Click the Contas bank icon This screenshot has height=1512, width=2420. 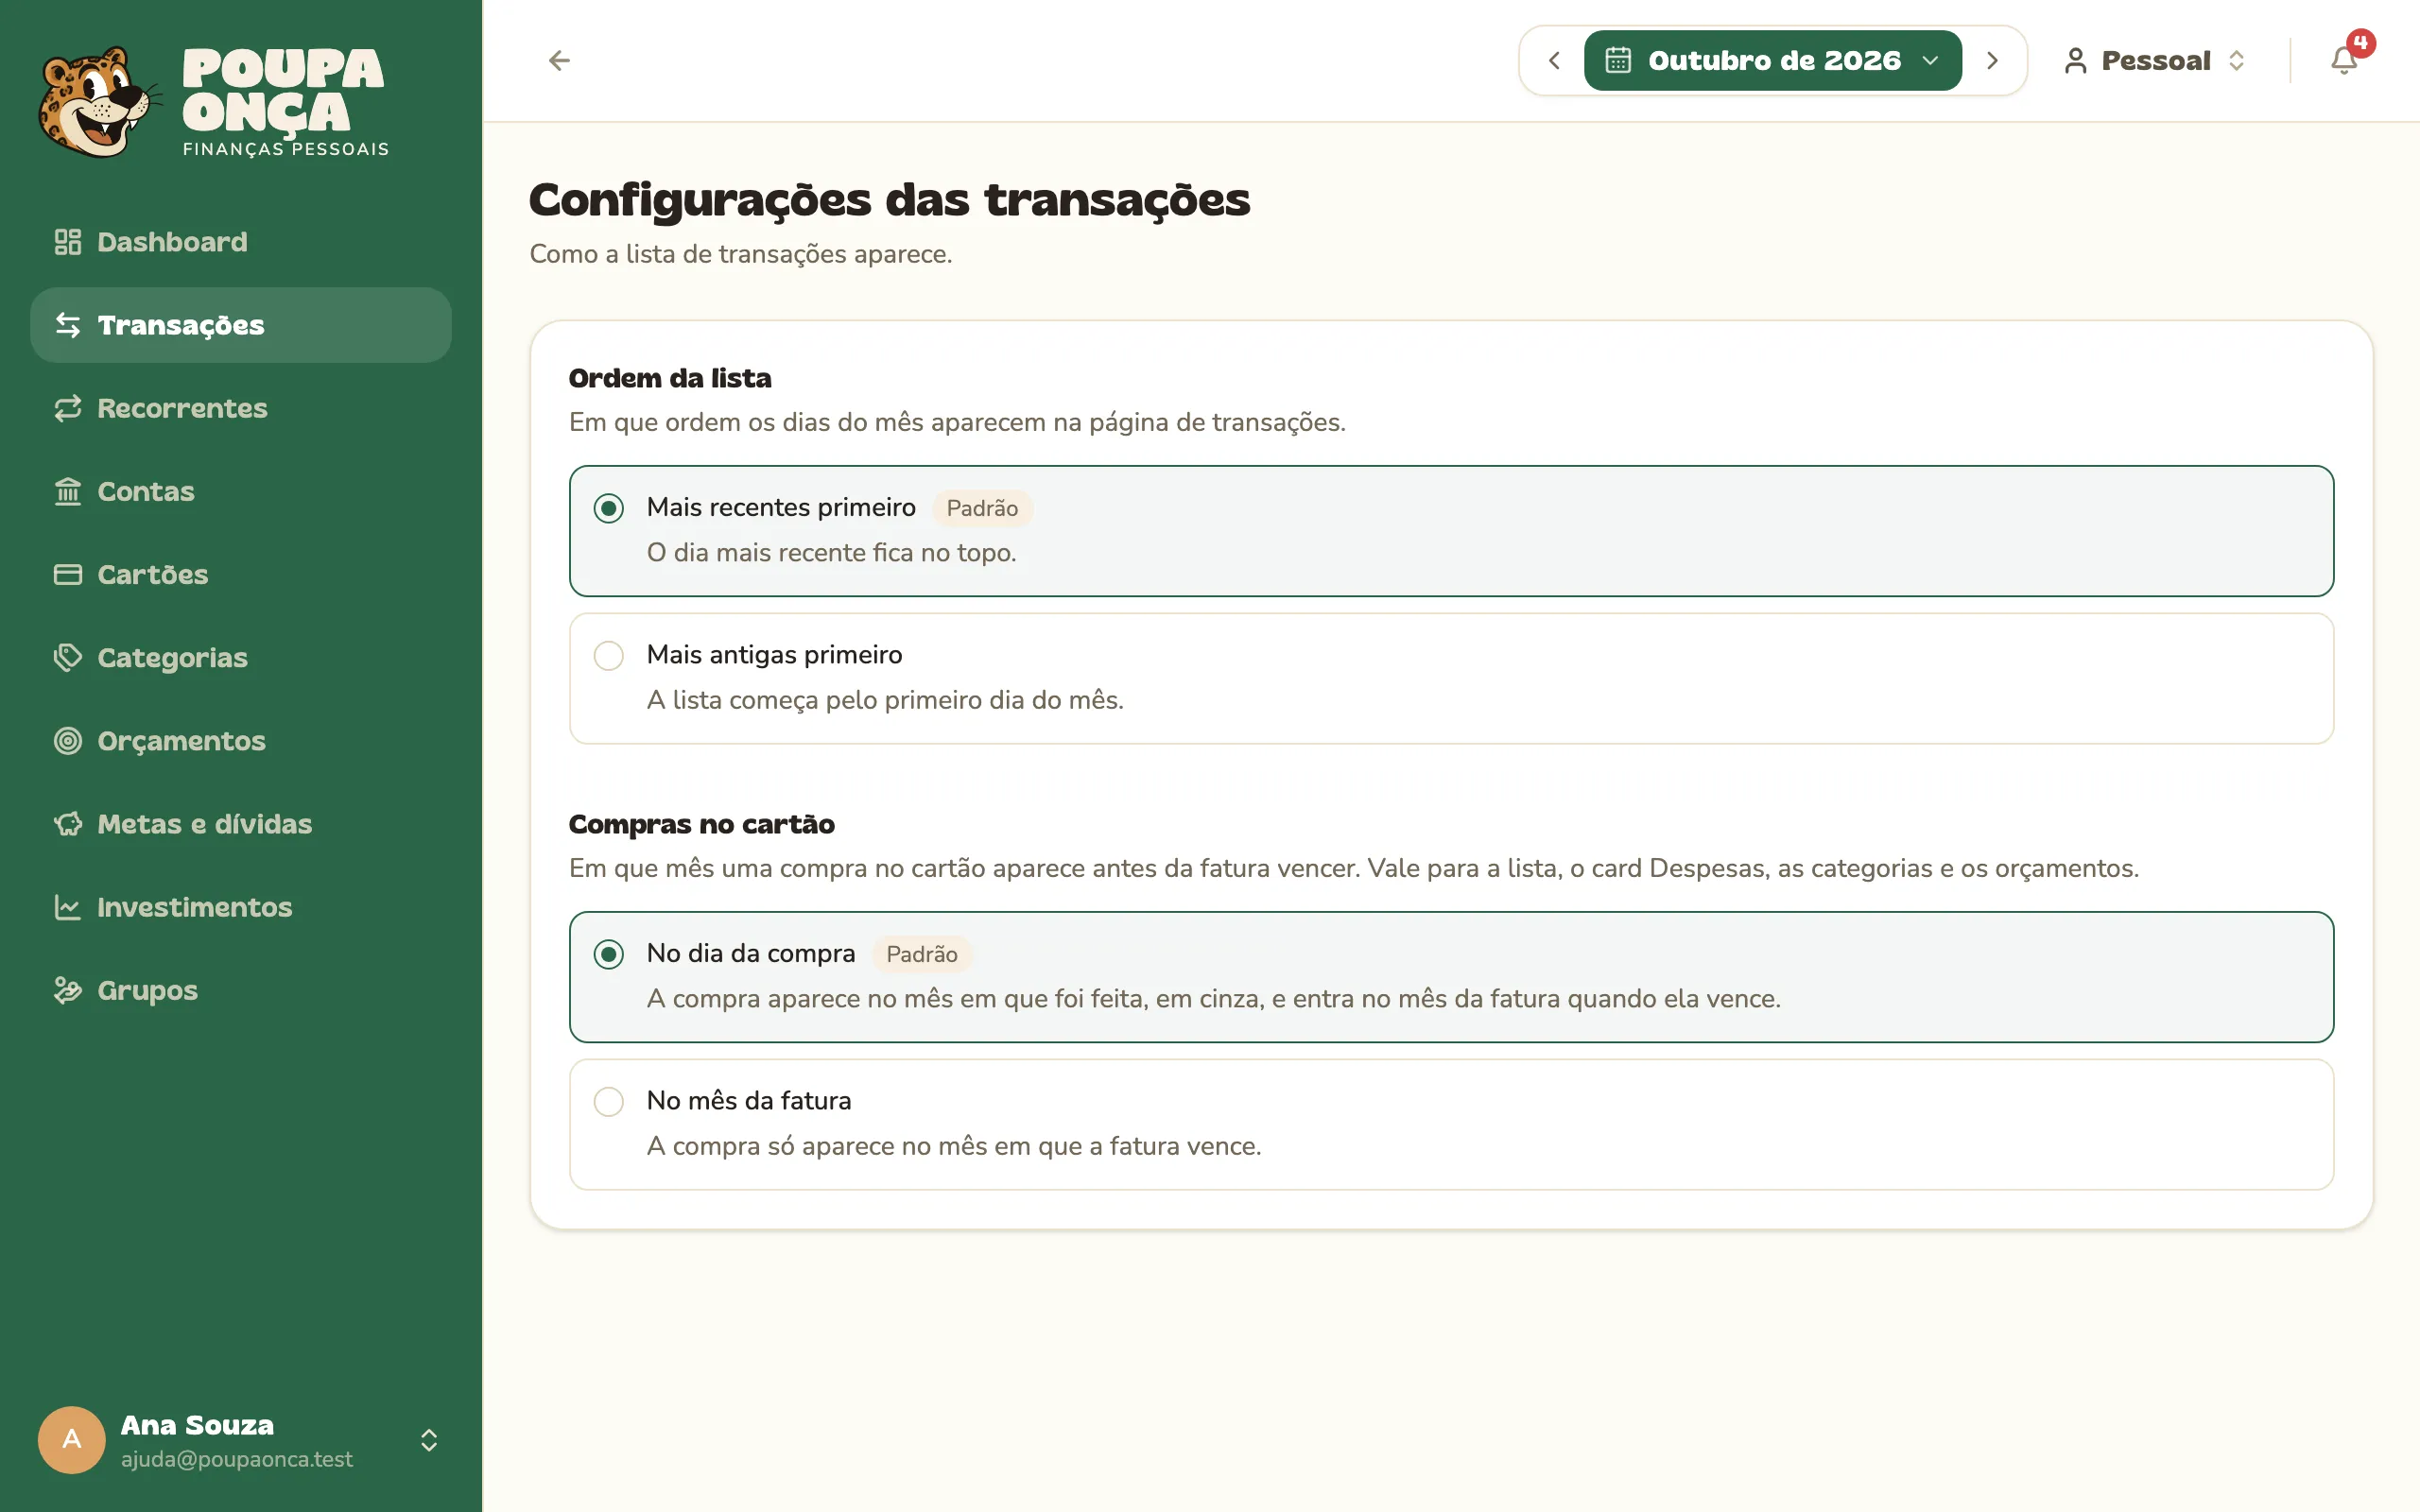[x=68, y=491]
